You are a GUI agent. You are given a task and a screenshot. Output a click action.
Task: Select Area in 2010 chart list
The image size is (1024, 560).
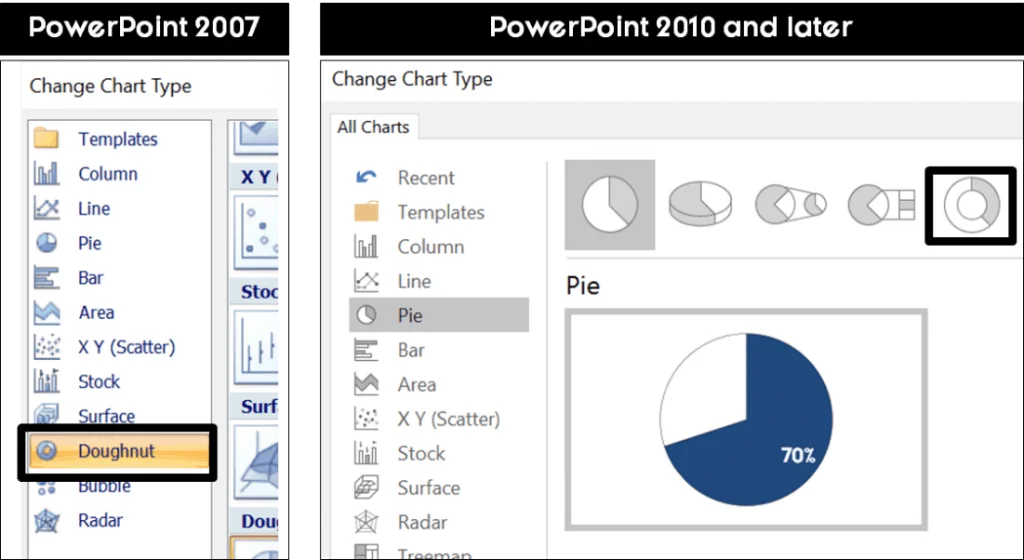417,384
